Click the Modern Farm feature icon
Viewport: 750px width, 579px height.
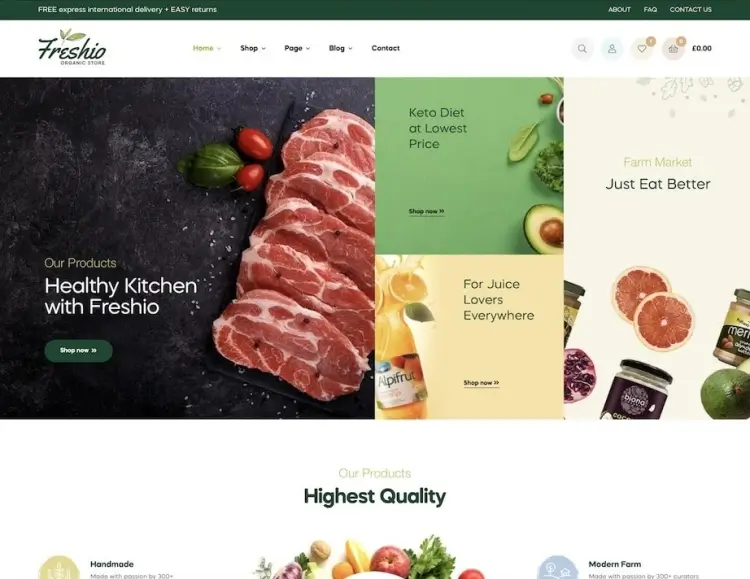558,568
